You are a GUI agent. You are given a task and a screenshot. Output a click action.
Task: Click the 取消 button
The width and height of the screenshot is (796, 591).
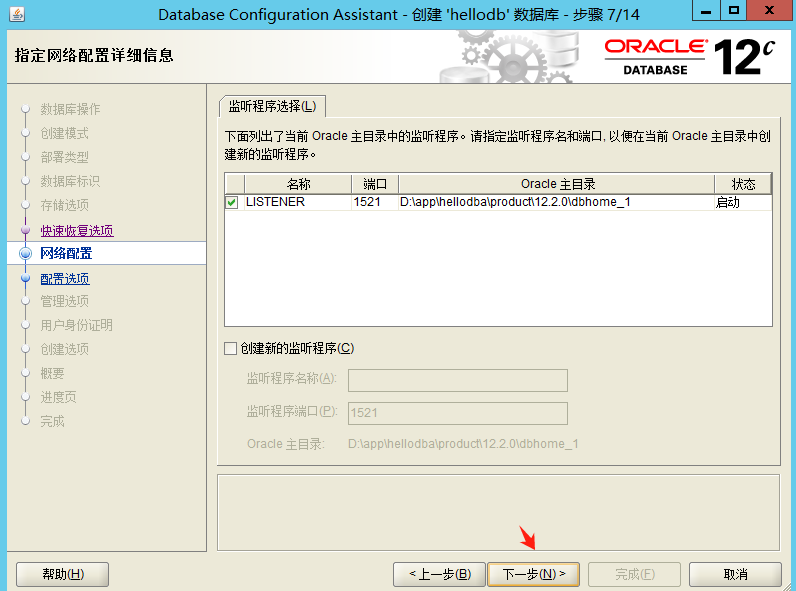click(x=735, y=574)
